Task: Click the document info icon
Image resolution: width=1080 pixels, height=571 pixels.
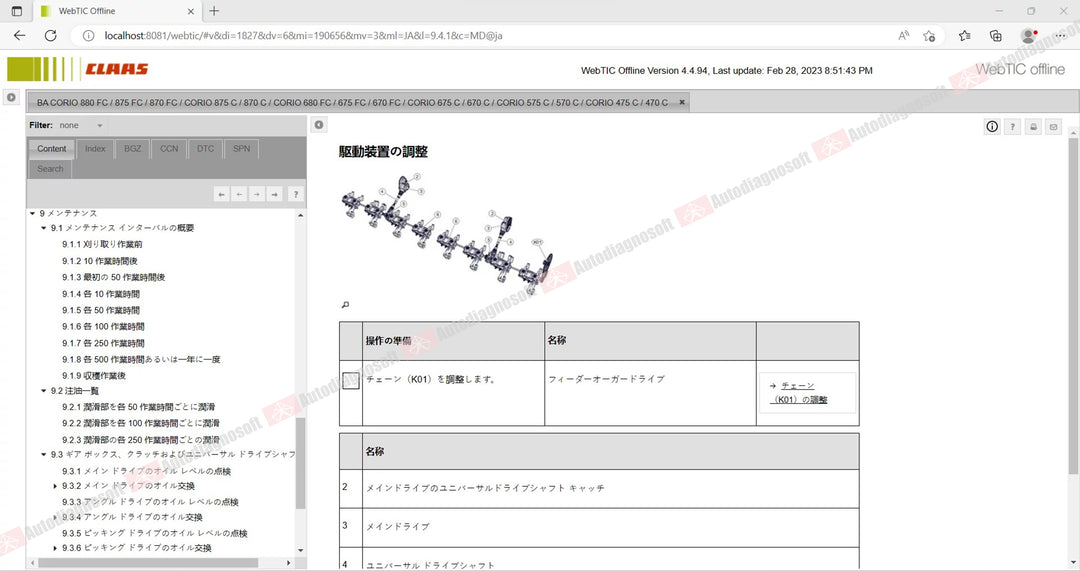Action: pyautogui.click(x=992, y=127)
